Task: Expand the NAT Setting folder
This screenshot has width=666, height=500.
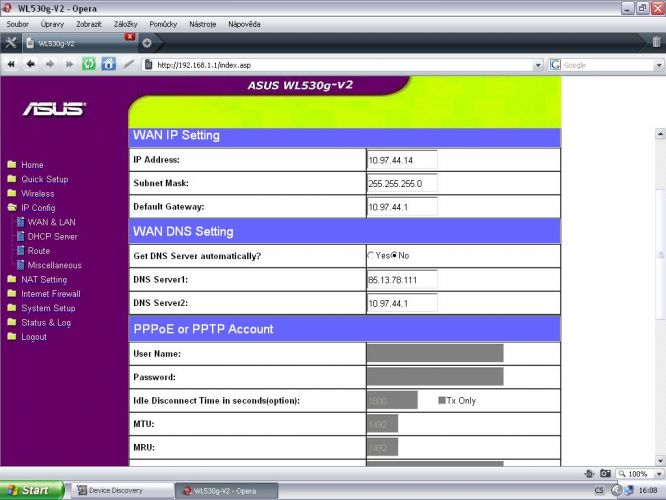Action: point(12,279)
